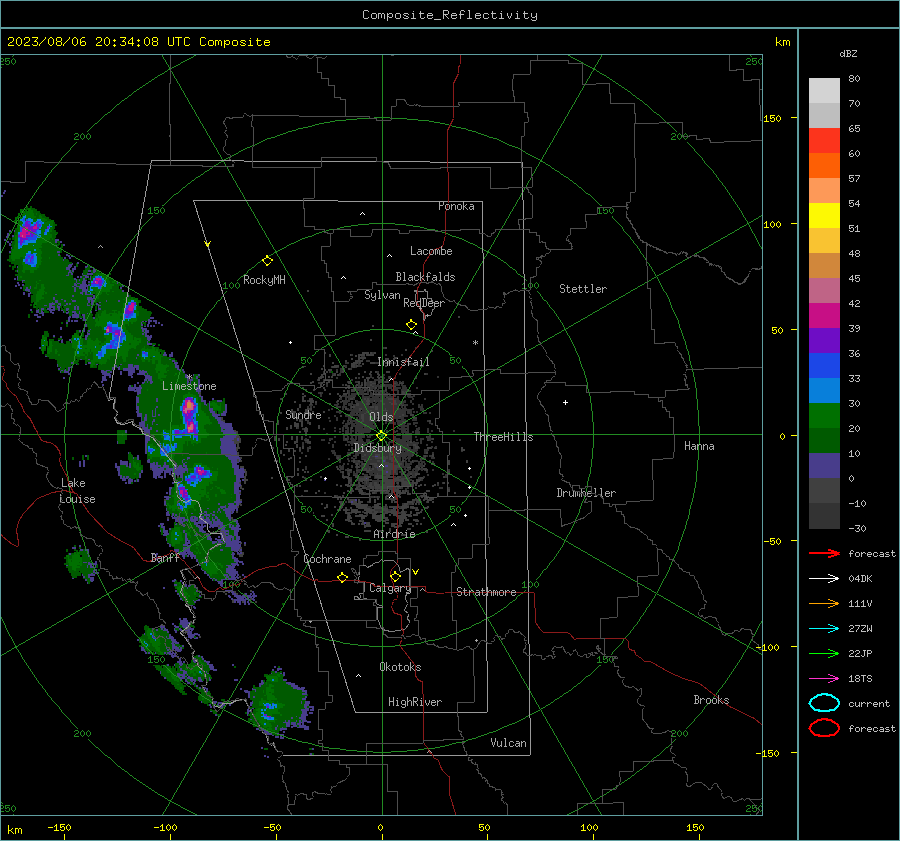
Task: Click the yellow diamond marker below Cochrane
Action: [x=343, y=577]
